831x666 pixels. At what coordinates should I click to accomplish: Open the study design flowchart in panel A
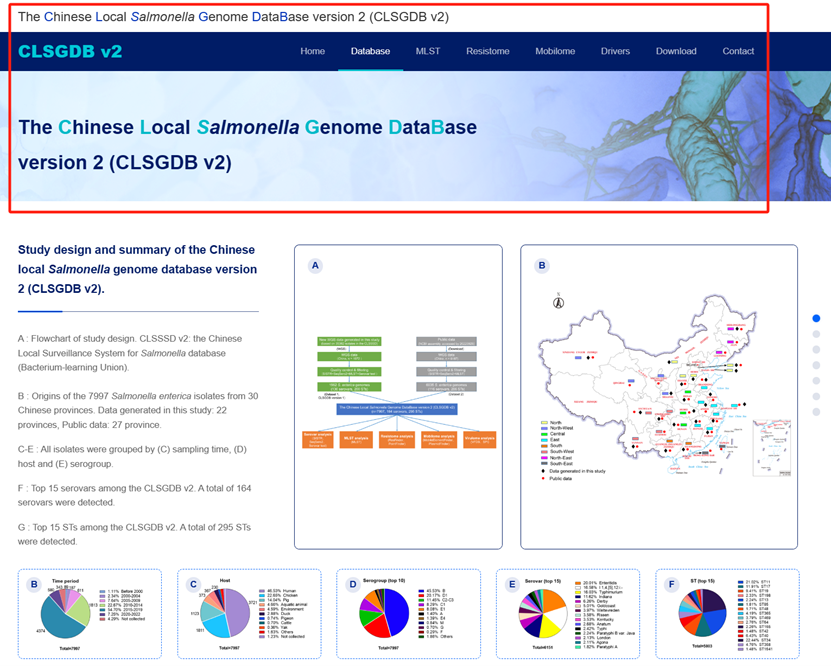click(398, 397)
